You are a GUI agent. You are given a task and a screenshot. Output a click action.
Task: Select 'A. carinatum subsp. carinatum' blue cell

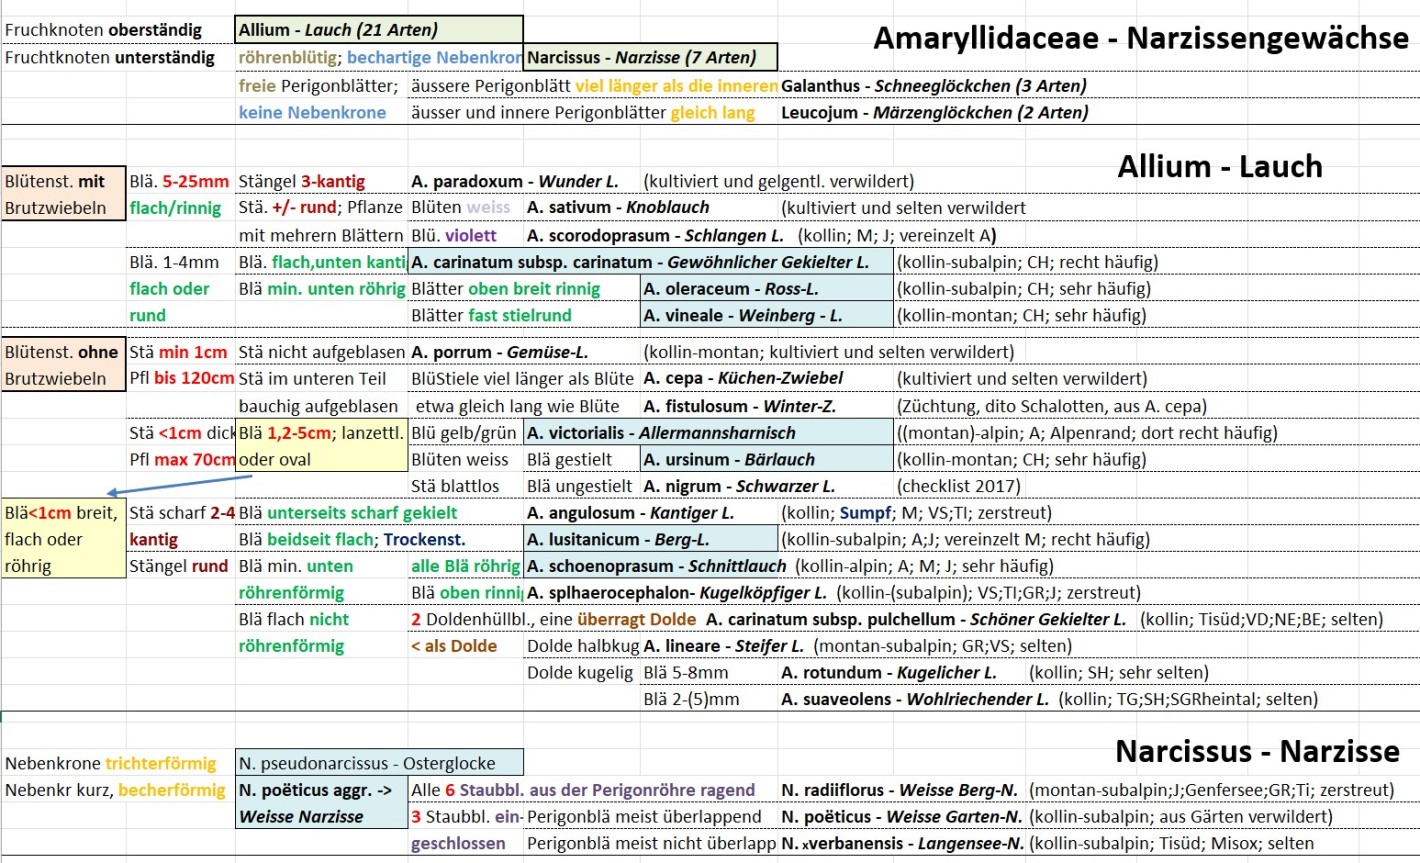(651, 262)
